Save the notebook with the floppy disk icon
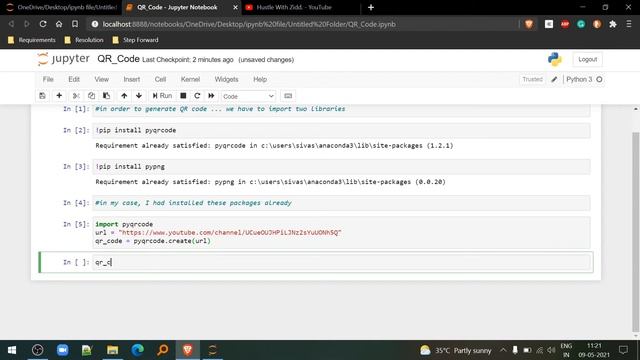 pos(42,96)
